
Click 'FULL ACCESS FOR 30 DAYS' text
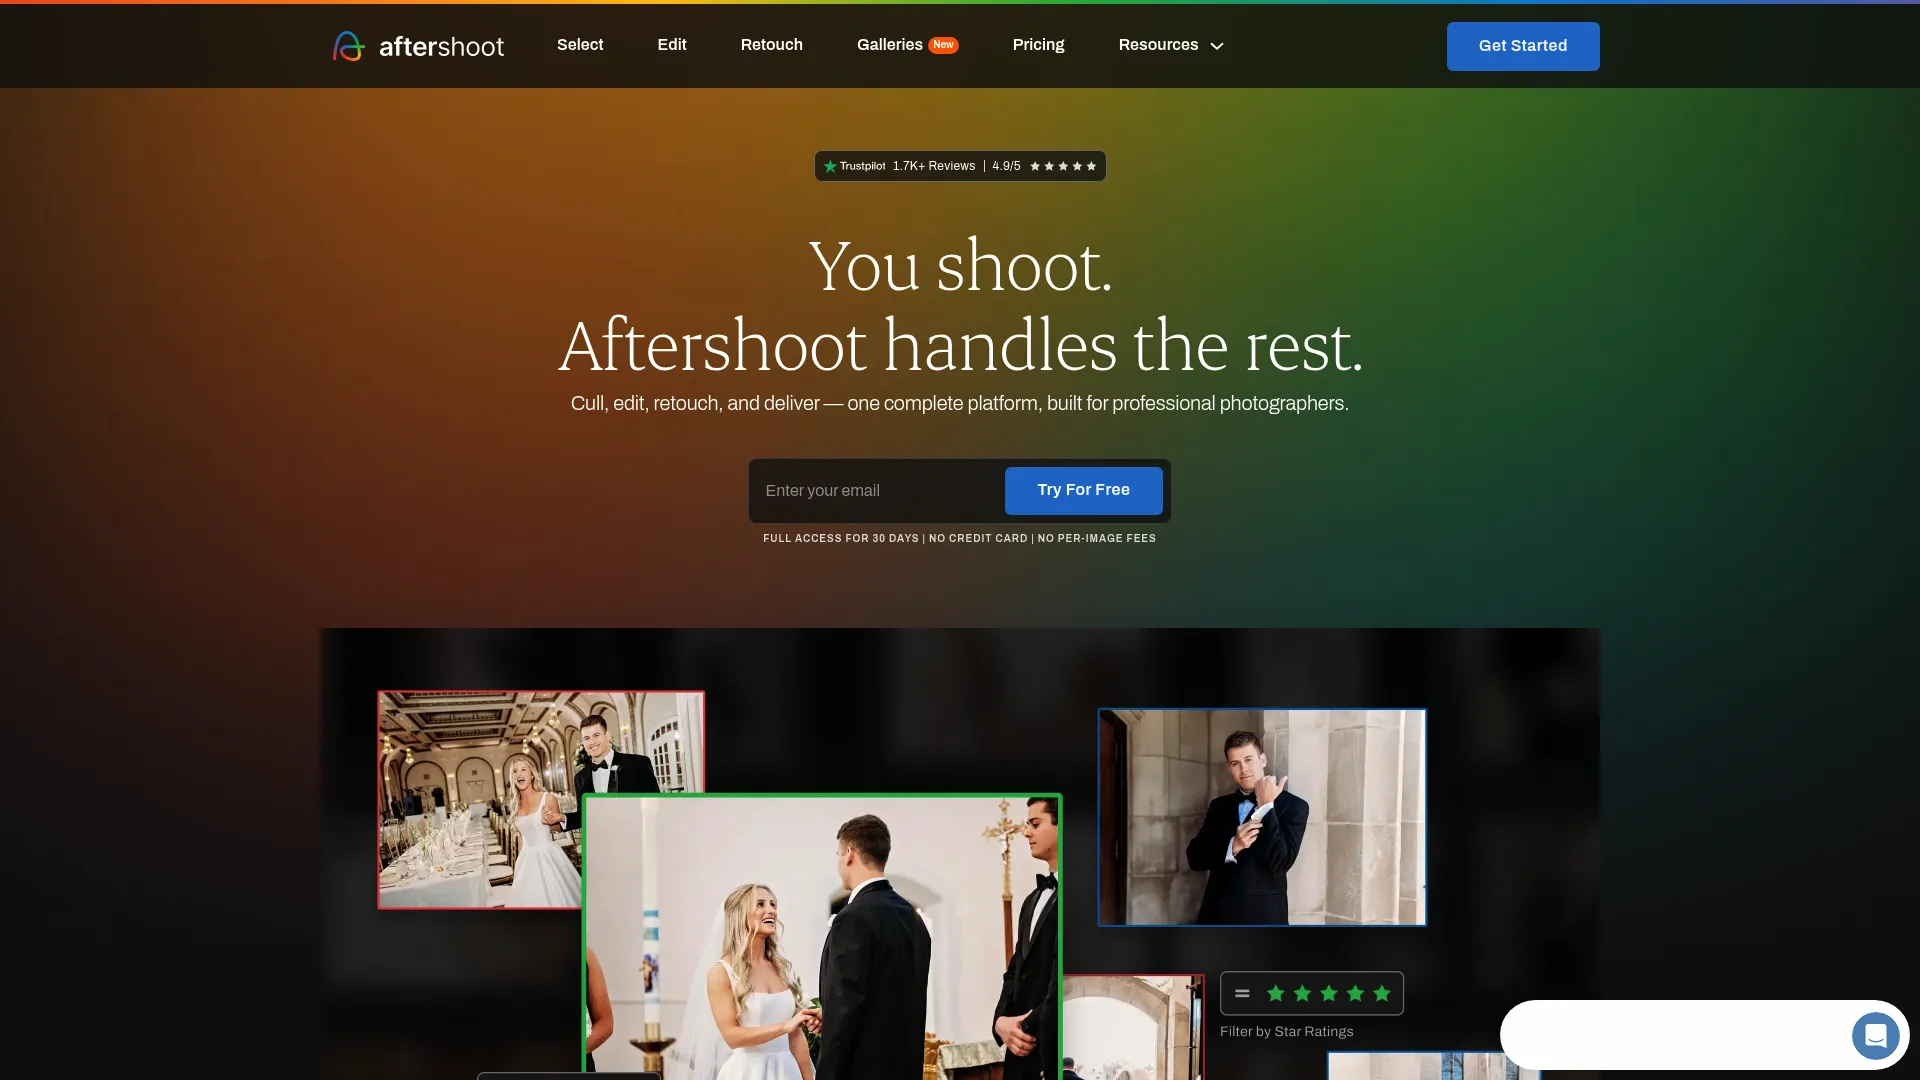point(841,538)
